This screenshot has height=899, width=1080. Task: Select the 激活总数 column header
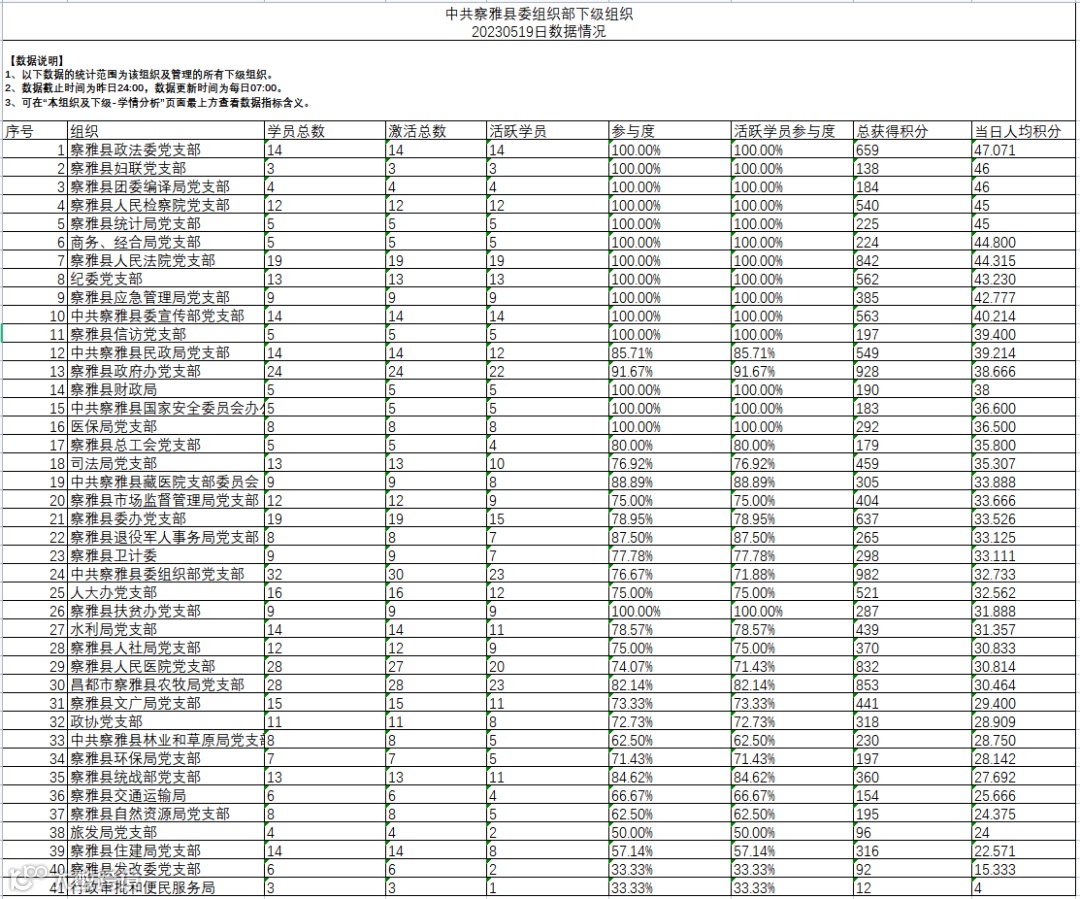437,131
